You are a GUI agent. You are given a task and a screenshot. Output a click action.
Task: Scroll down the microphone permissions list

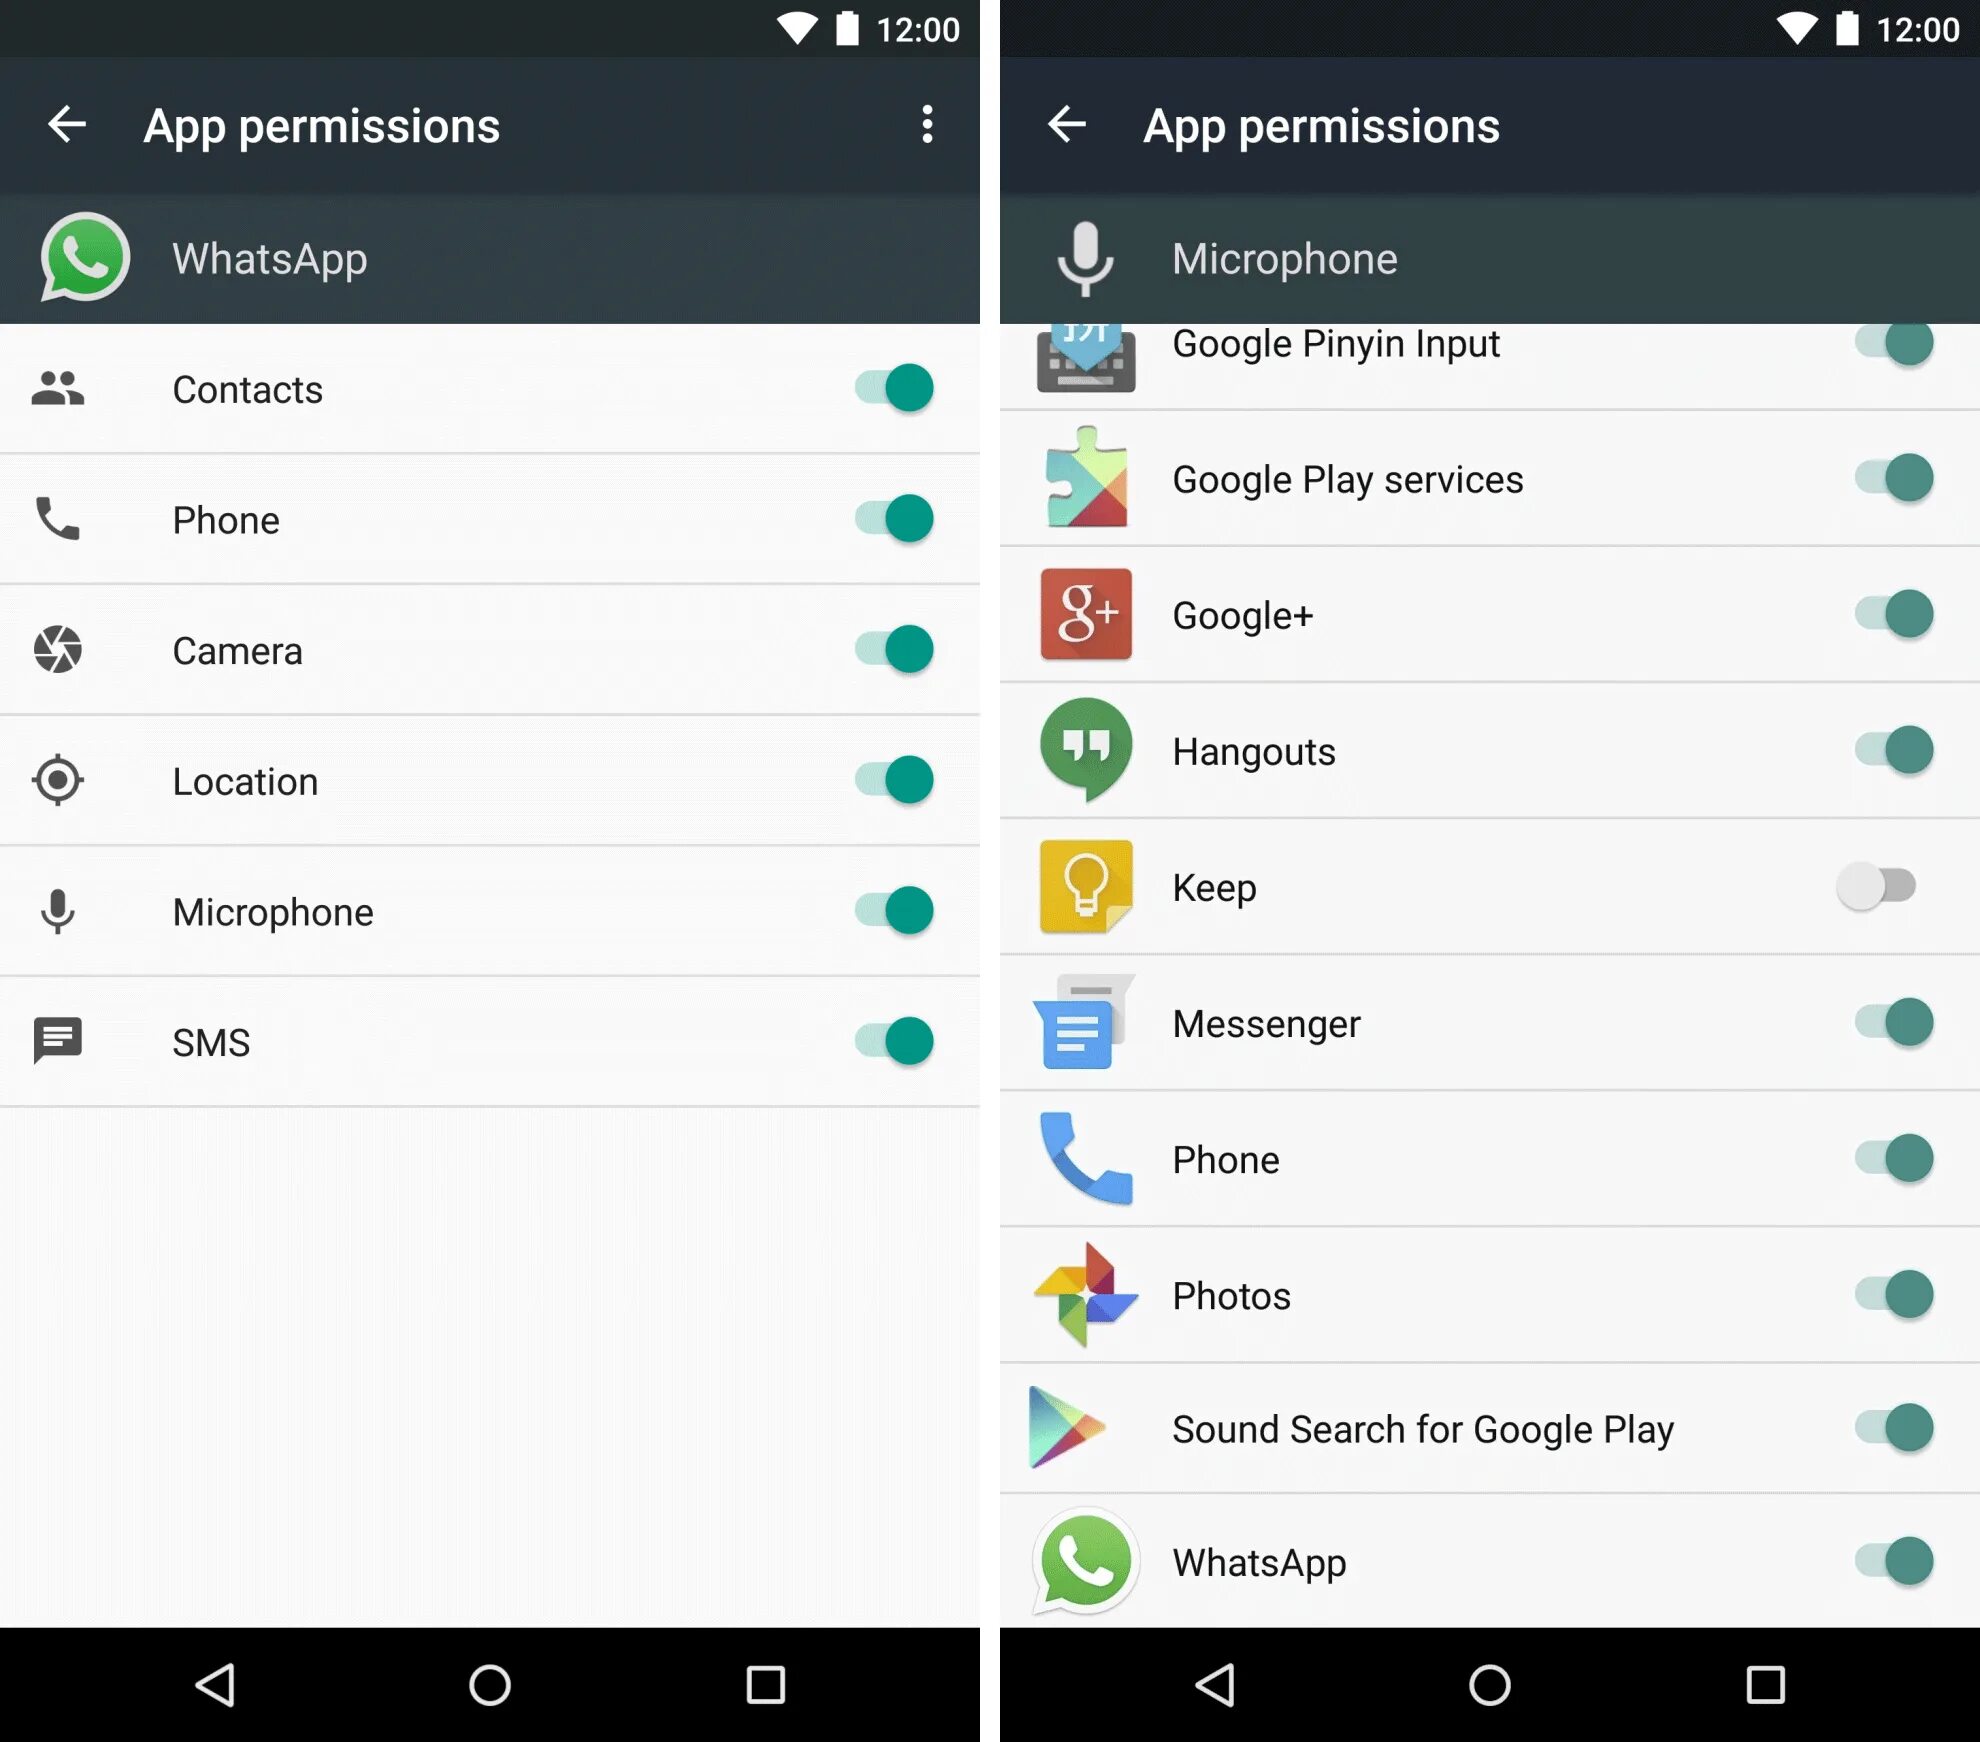tap(1485, 1010)
